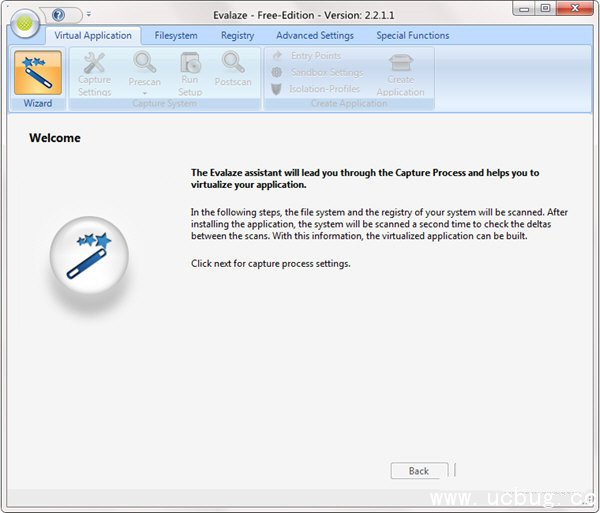600x513 pixels.
Task: Open Entry Points option
Action: tap(307, 56)
